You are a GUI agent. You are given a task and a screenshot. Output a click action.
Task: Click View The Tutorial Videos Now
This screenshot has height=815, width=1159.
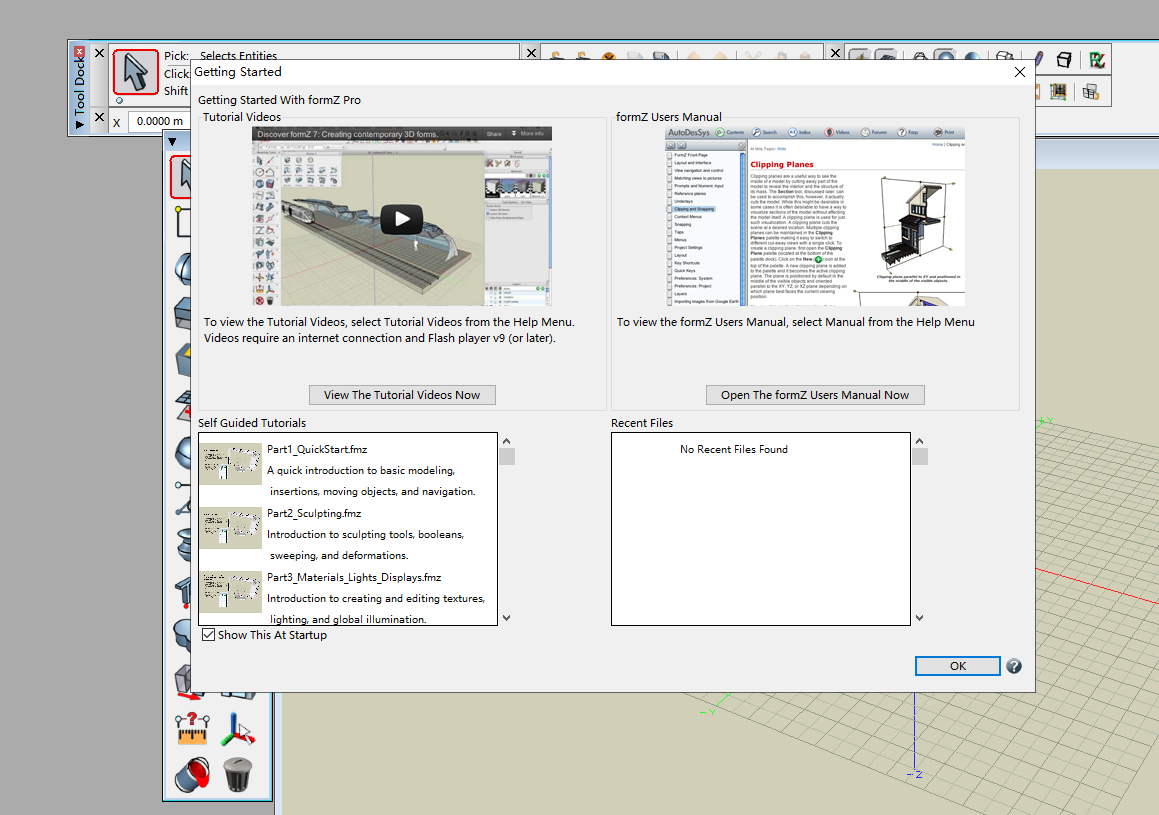point(402,395)
